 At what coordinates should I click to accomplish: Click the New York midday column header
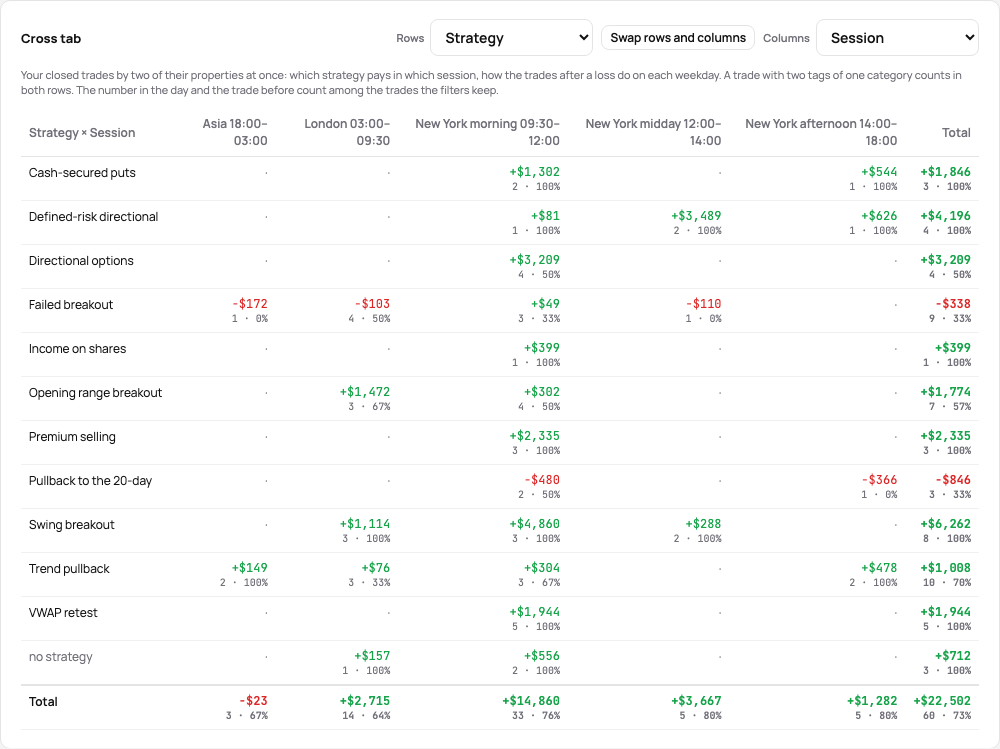click(653, 132)
